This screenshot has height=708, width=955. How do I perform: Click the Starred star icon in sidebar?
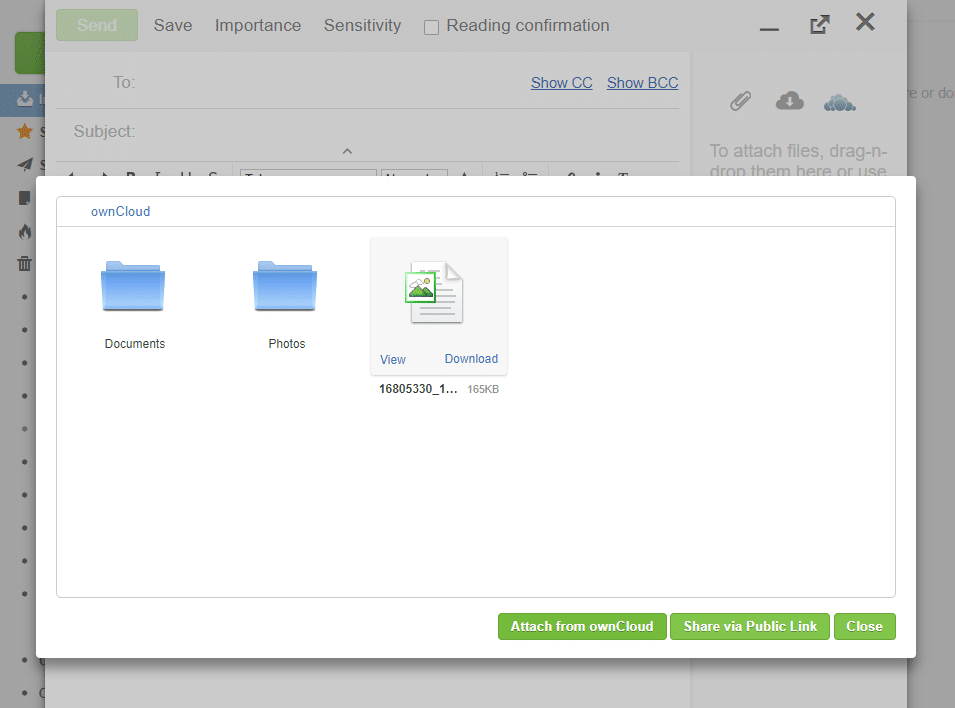(24, 131)
